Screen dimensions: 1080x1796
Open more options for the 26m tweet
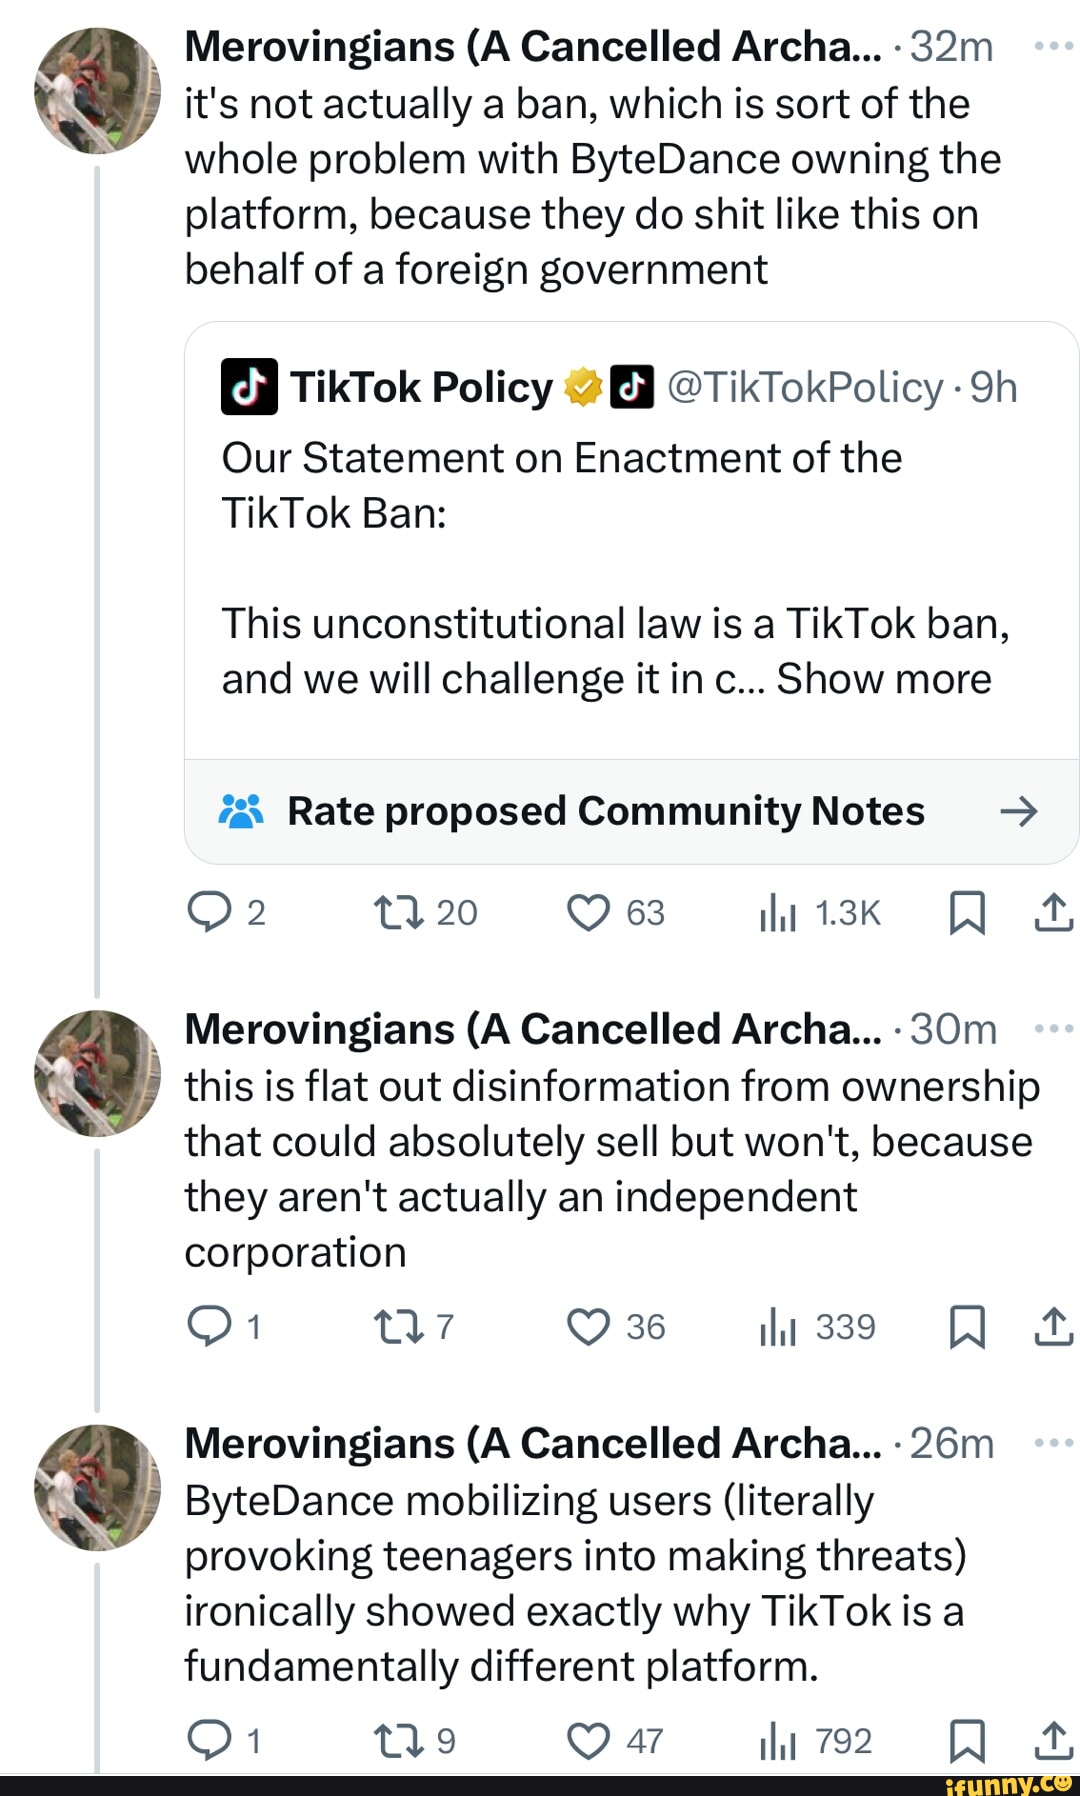click(x=1053, y=1443)
